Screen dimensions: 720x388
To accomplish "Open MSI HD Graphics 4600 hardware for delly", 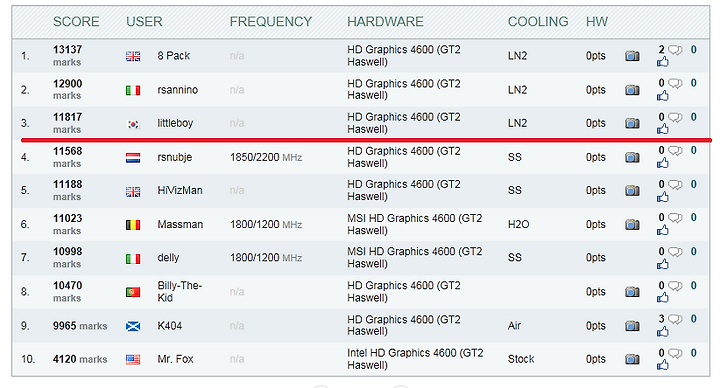I will (415, 258).
